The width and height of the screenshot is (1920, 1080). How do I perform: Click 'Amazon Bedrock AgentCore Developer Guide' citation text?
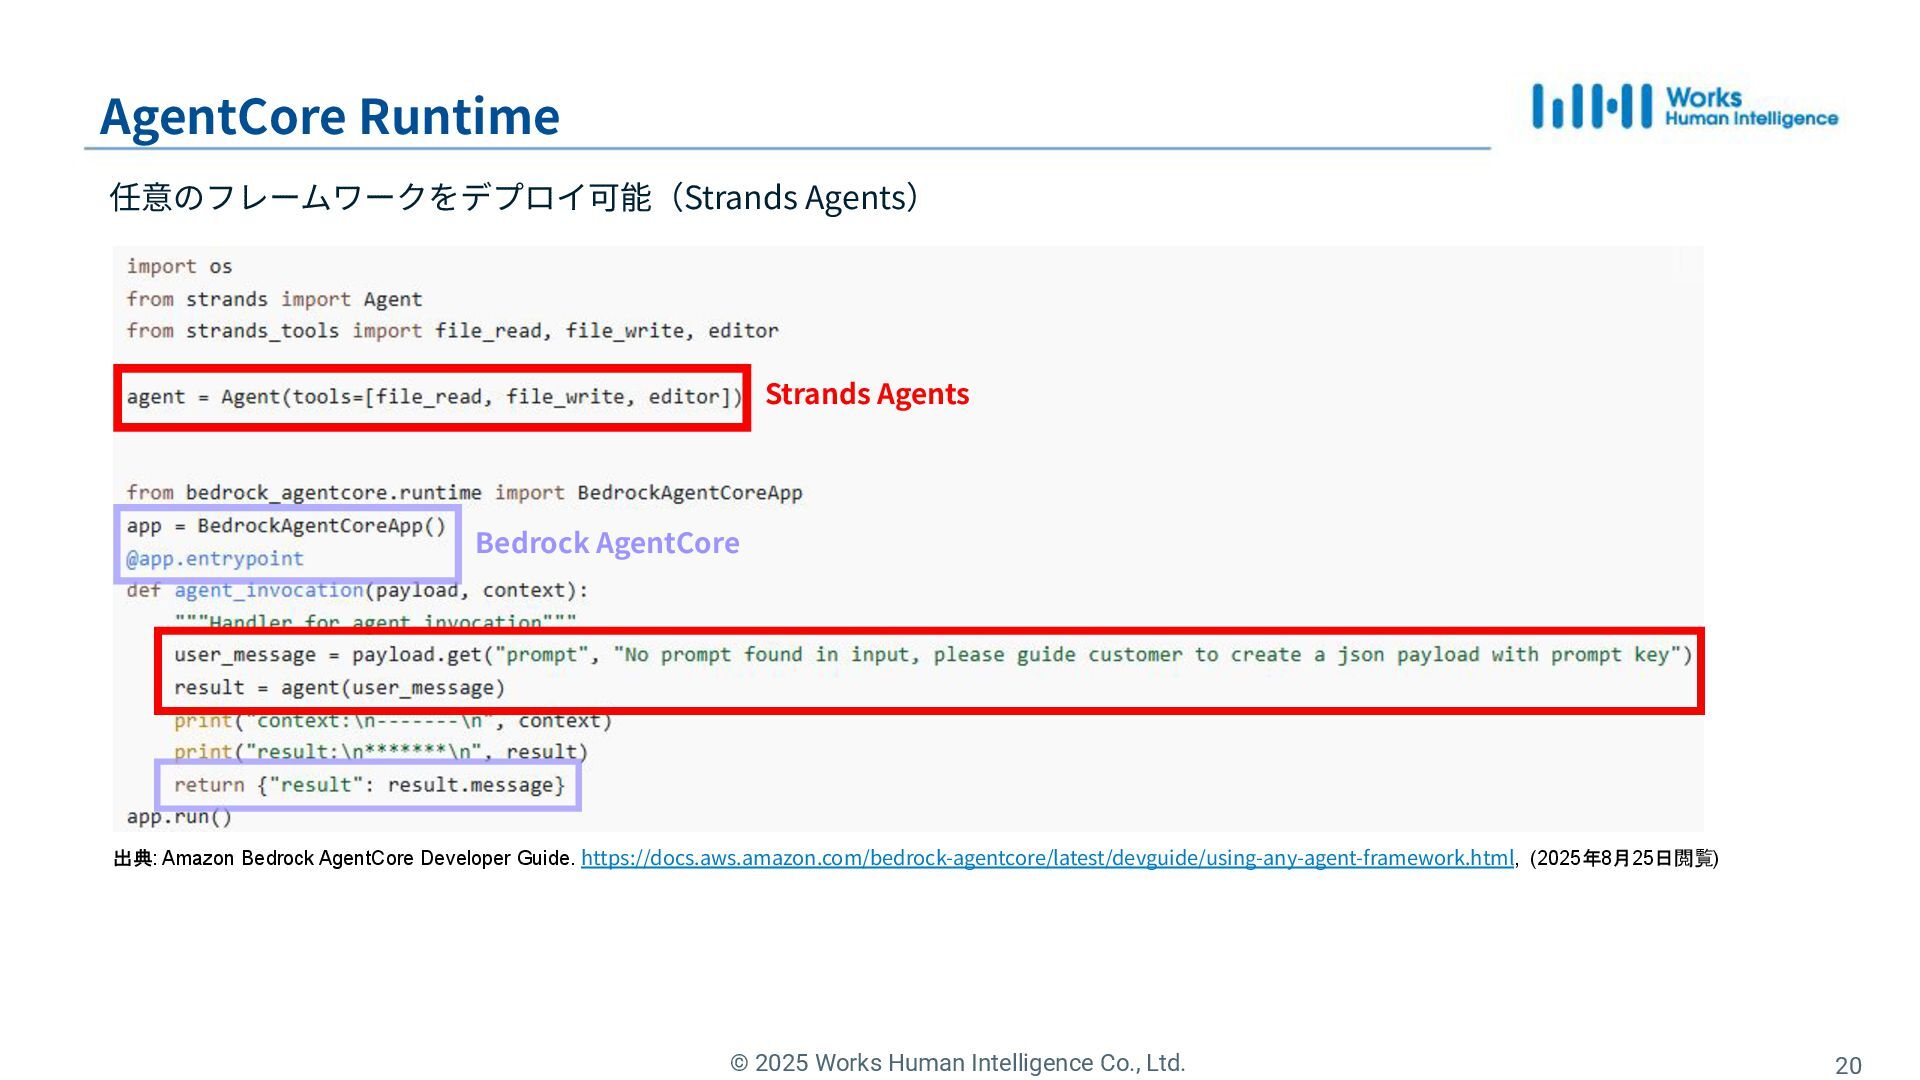pos(368,858)
